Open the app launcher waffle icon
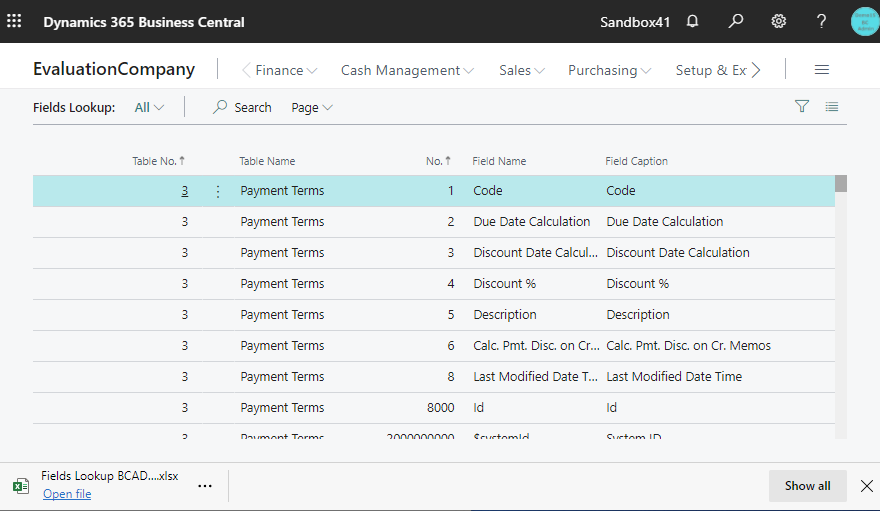The height and width of the screenshot is (511, 880). point(14,21)
